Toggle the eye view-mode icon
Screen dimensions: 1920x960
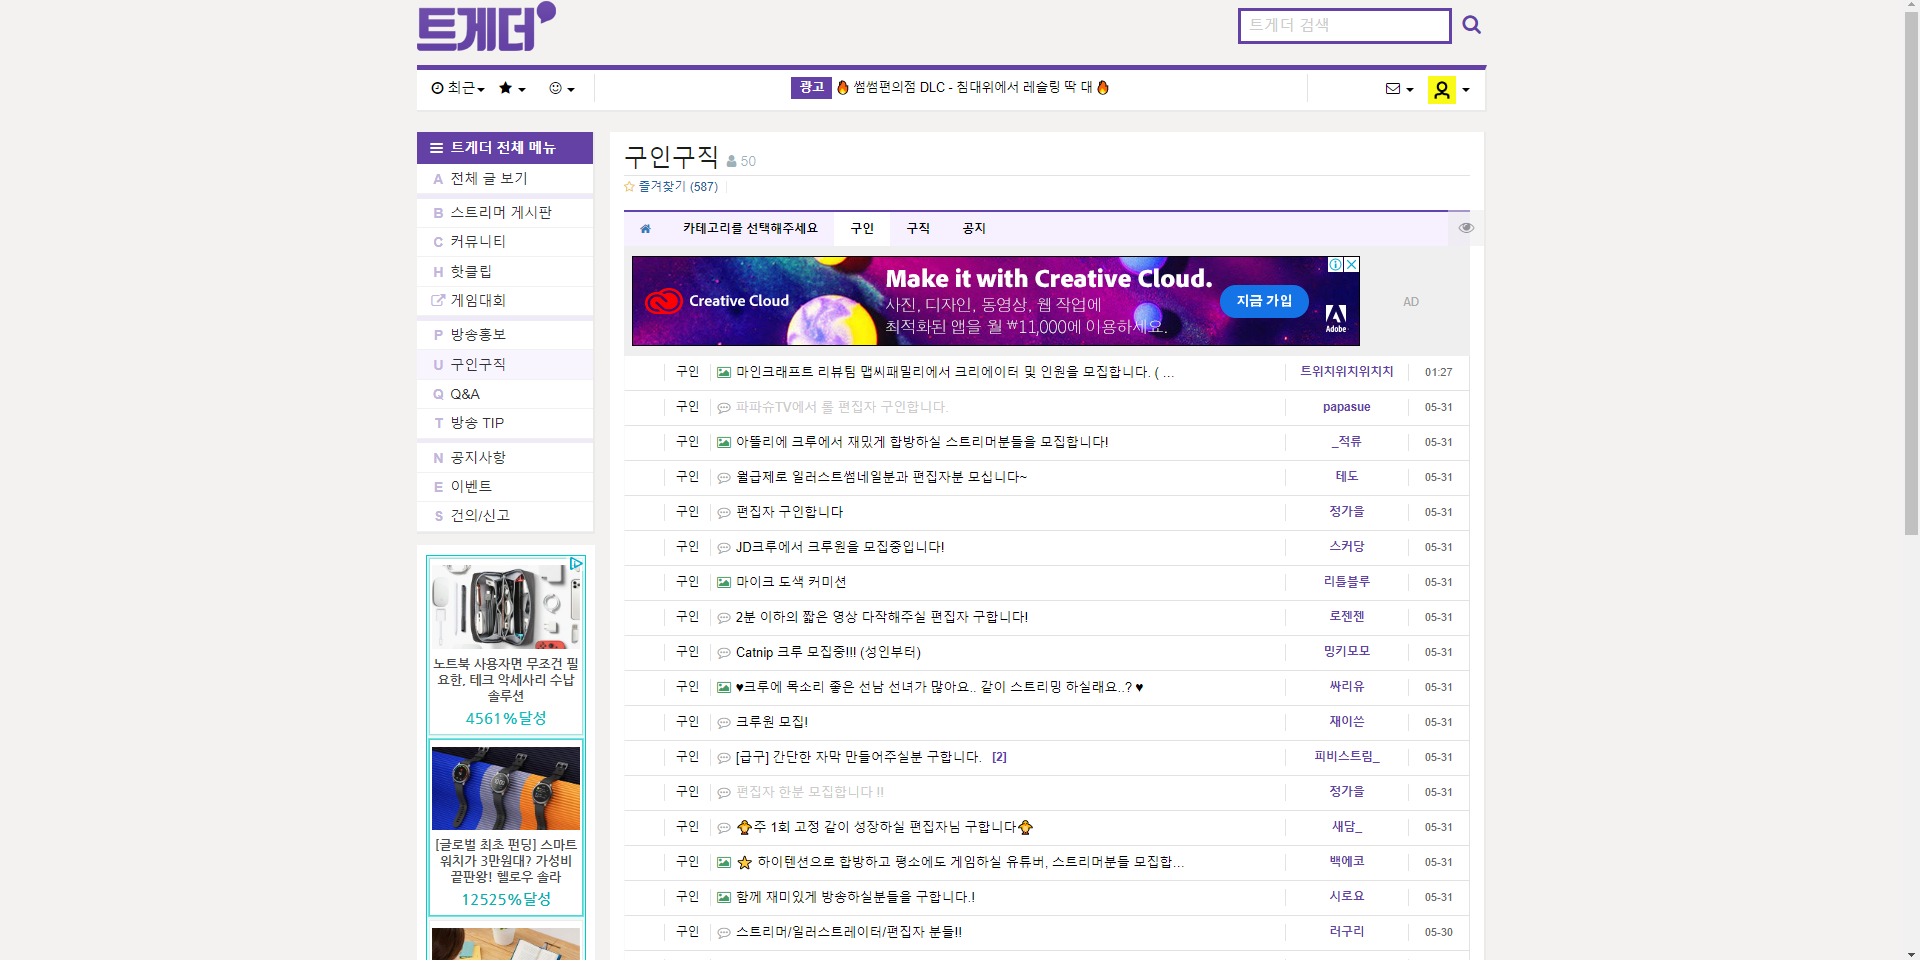(1466, 228)
